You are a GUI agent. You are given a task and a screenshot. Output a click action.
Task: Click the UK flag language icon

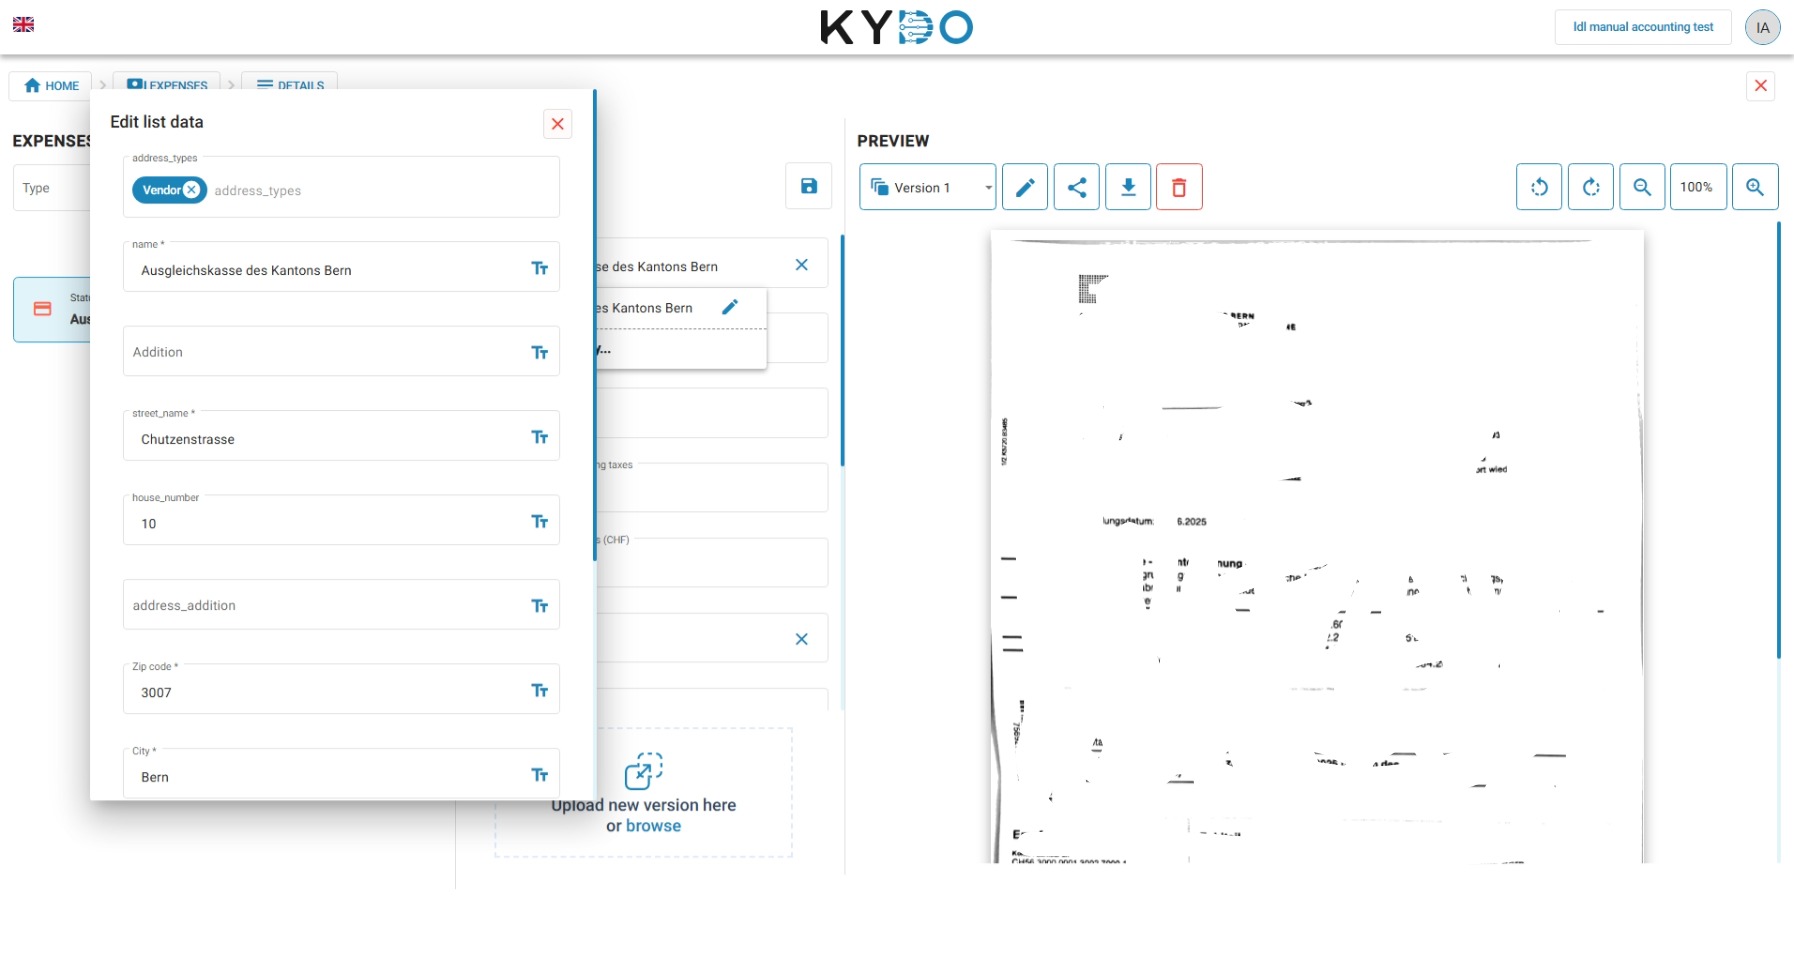[23, 24]
